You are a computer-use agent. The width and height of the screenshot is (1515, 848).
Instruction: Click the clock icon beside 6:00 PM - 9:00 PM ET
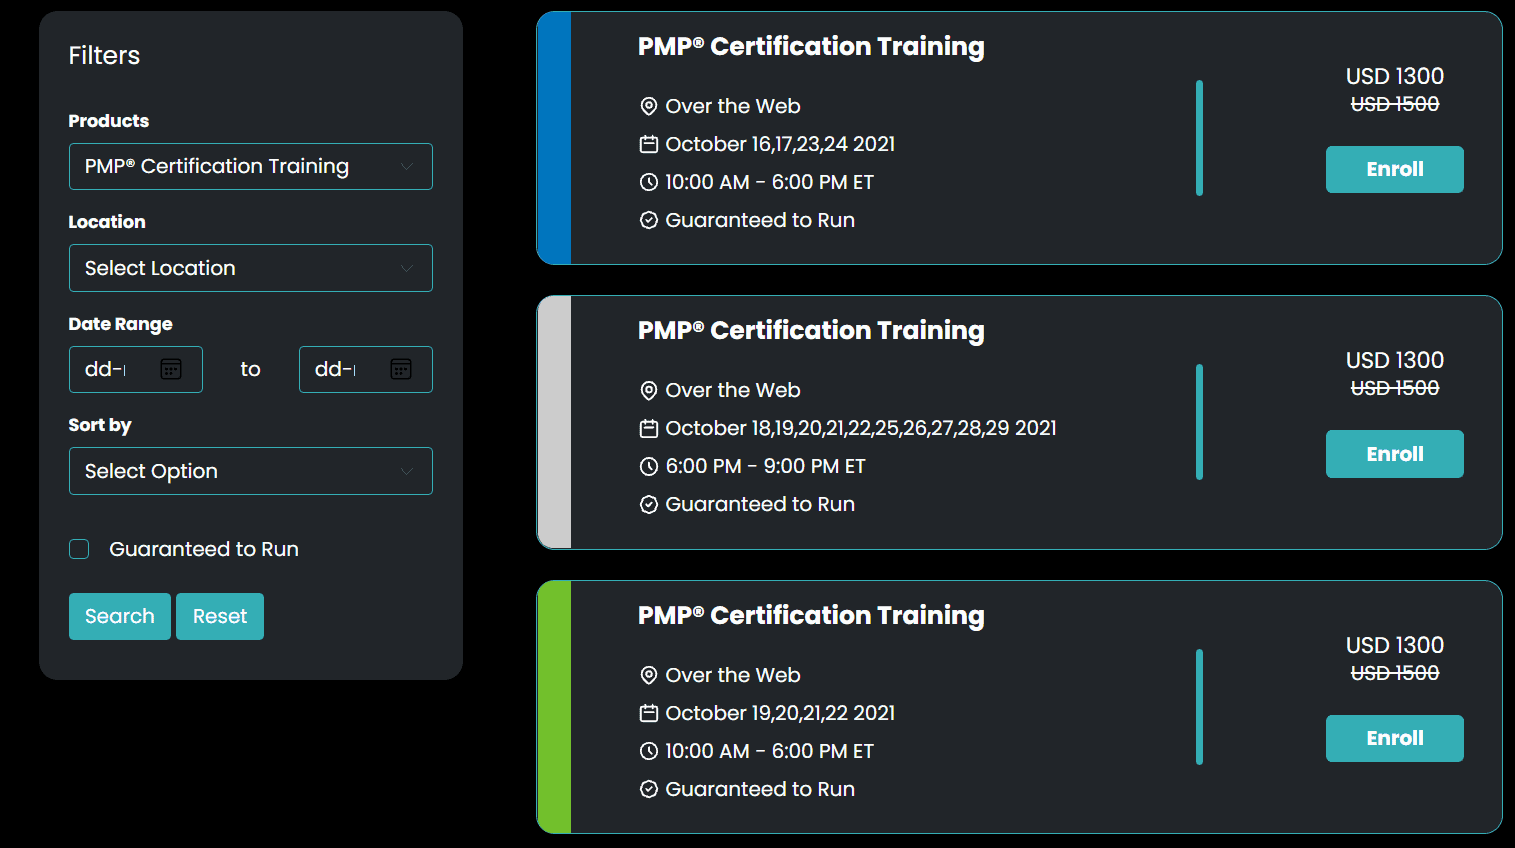649,466
